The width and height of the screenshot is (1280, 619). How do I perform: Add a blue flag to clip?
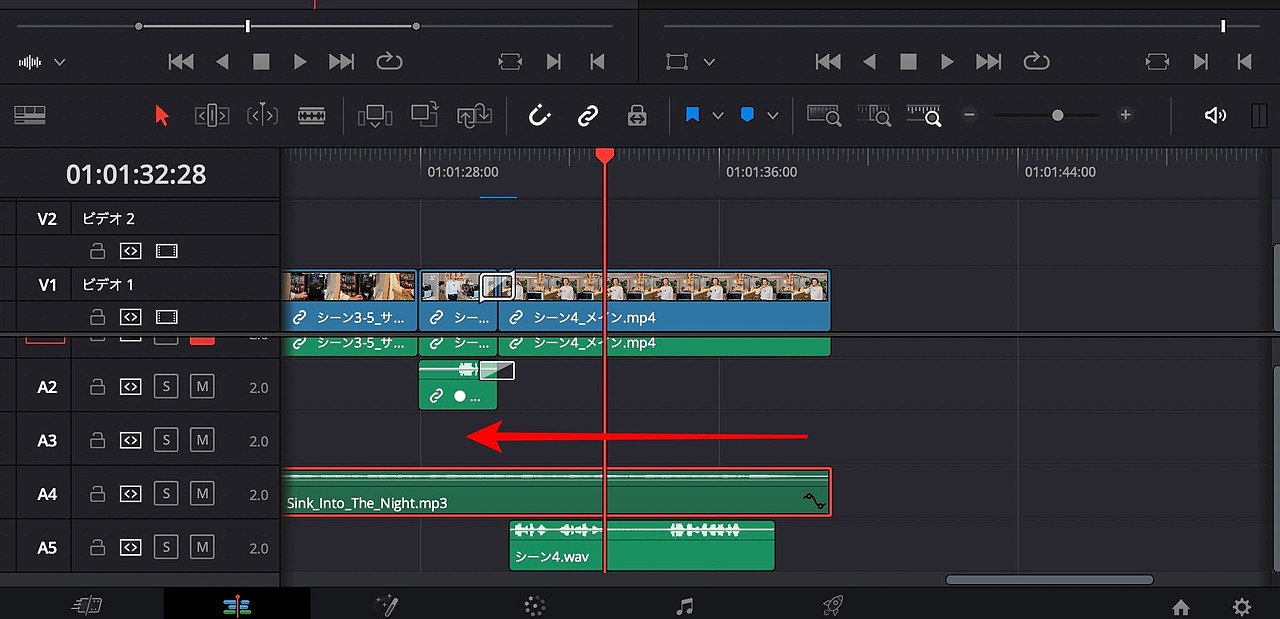[x=692, y=115]
